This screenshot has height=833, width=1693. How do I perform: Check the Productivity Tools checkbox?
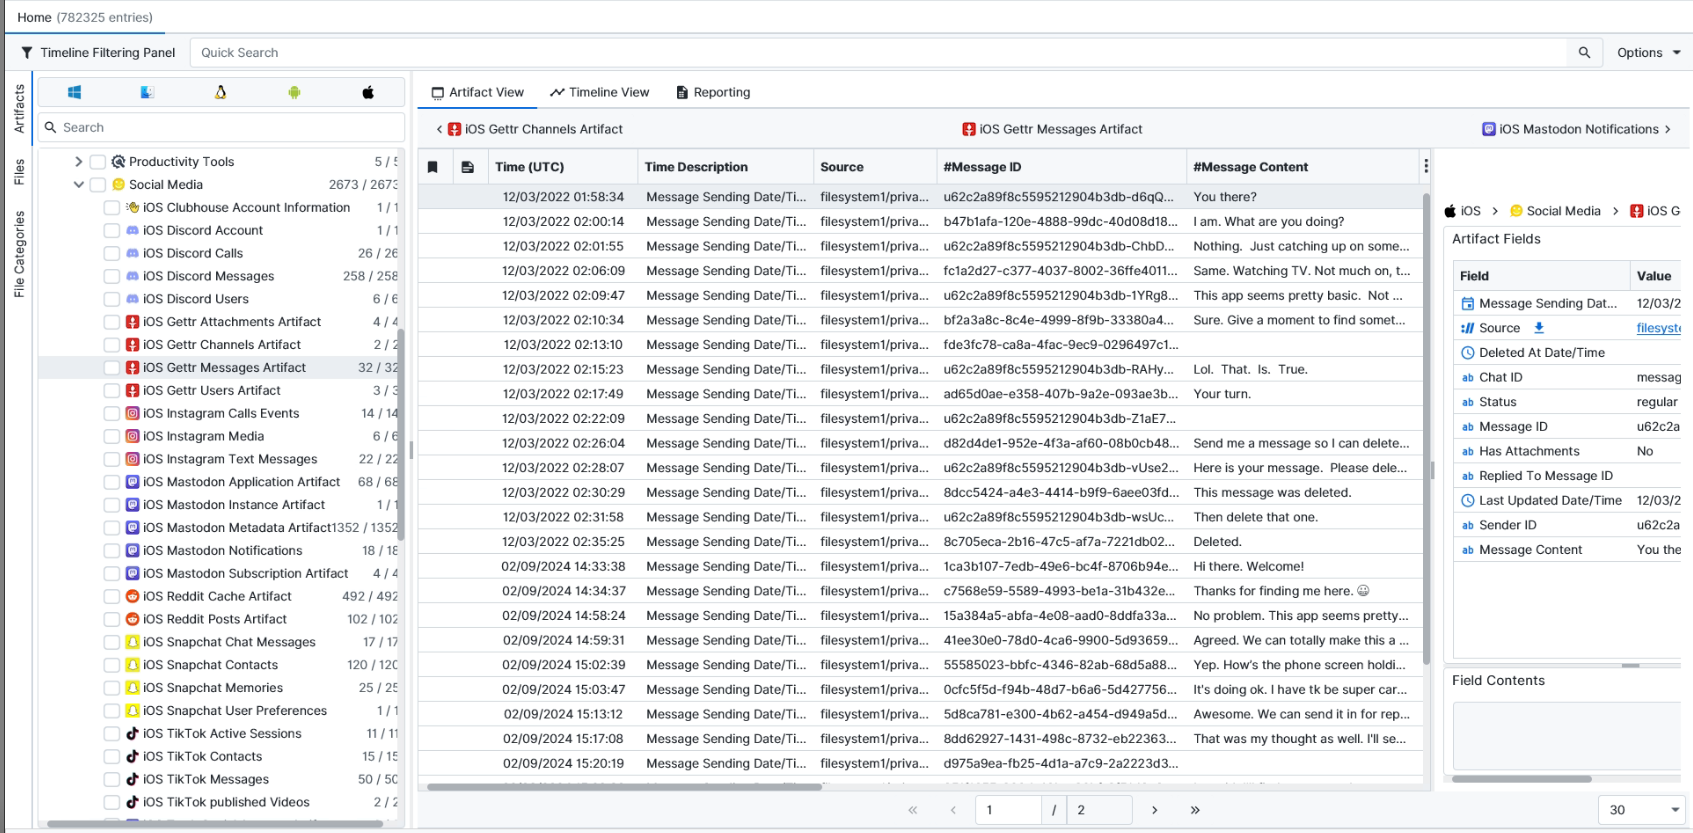click(x=98, y=162)
